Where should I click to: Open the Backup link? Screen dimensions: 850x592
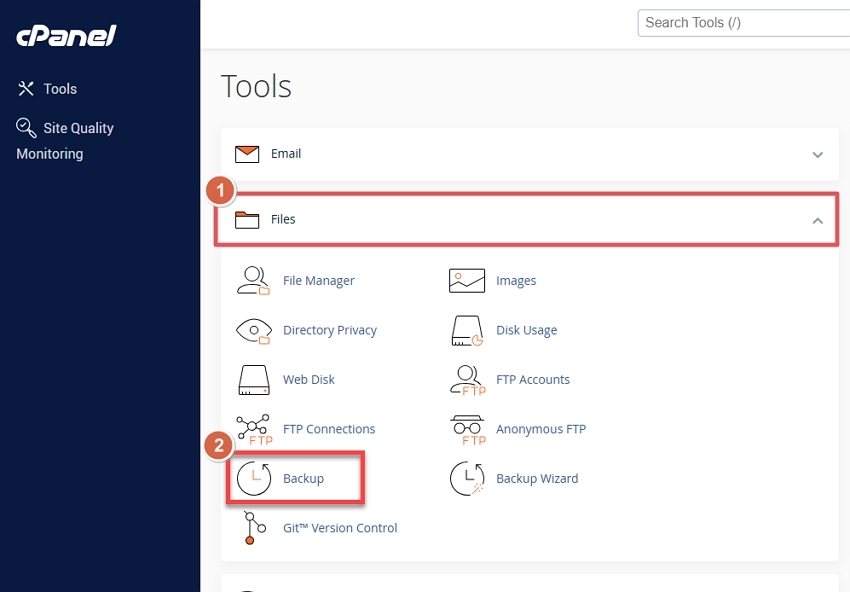click(x=303, y=479)
